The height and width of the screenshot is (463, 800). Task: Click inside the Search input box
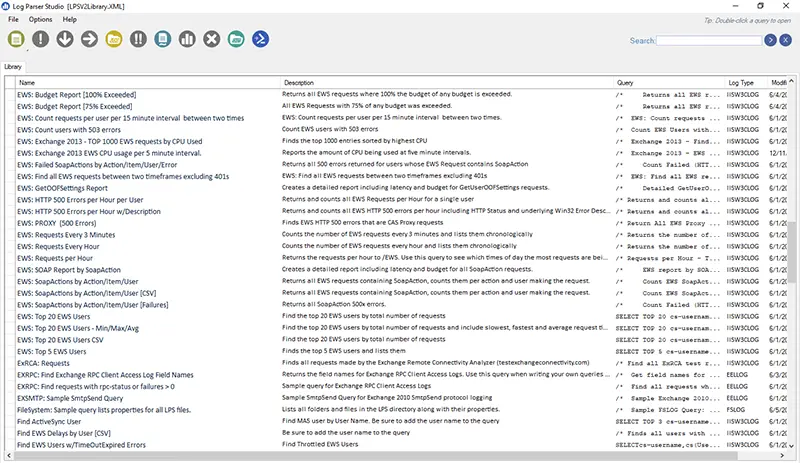pos(709,40)
